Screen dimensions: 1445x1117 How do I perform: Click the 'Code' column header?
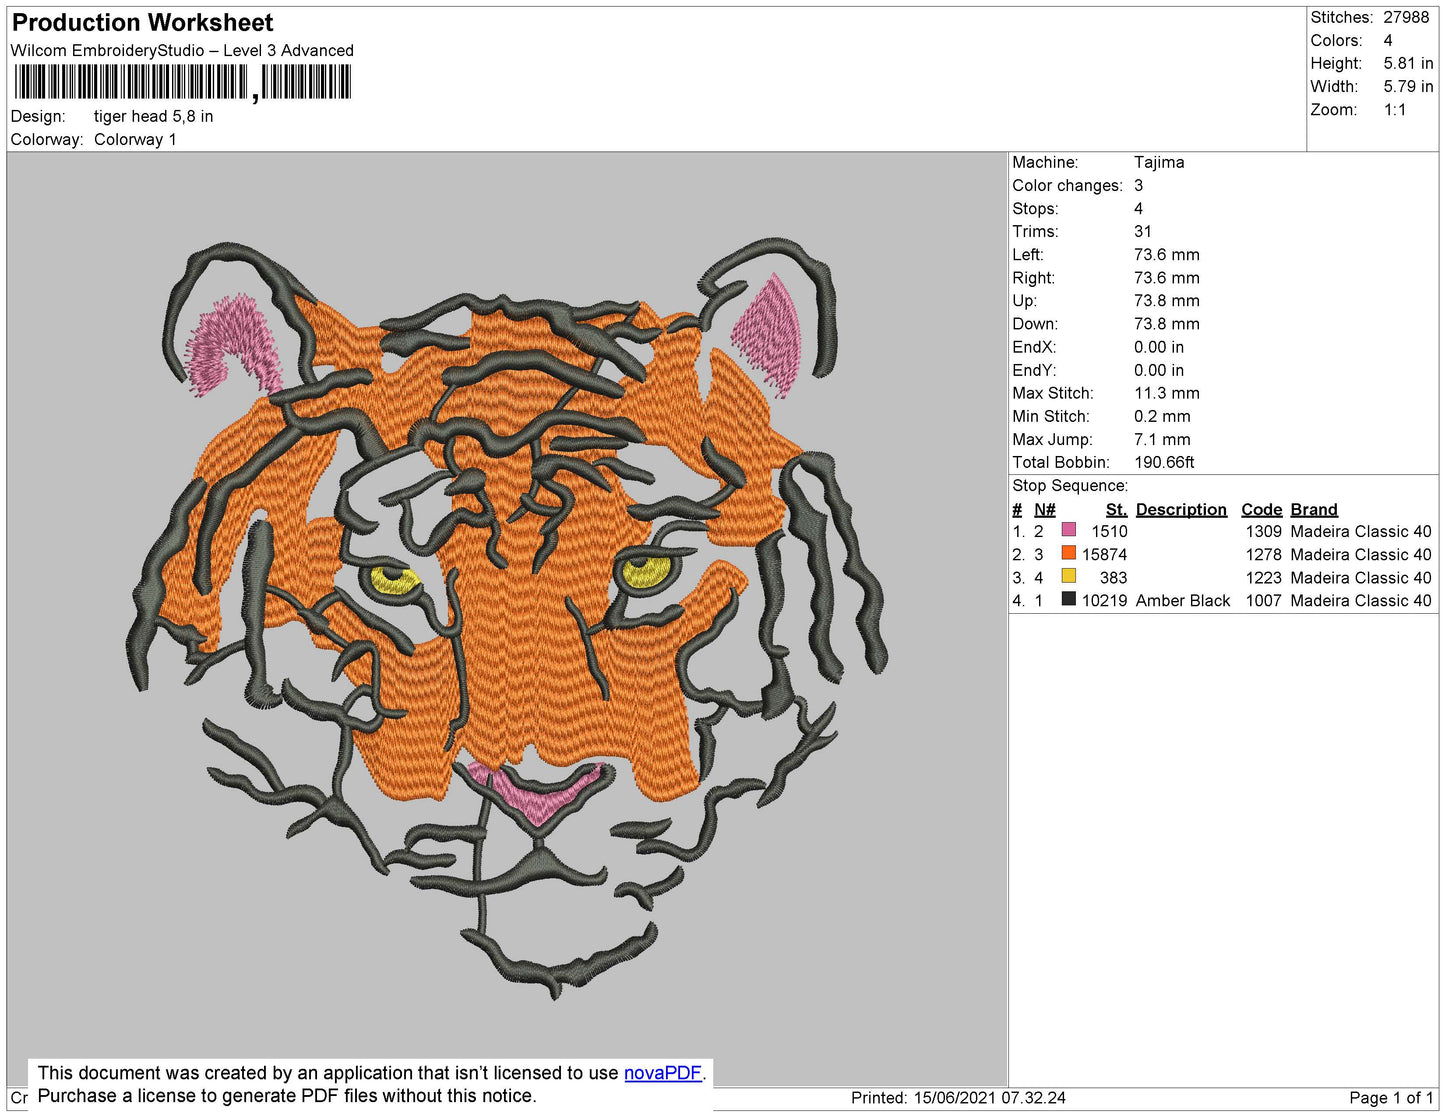click(1261, 509)
